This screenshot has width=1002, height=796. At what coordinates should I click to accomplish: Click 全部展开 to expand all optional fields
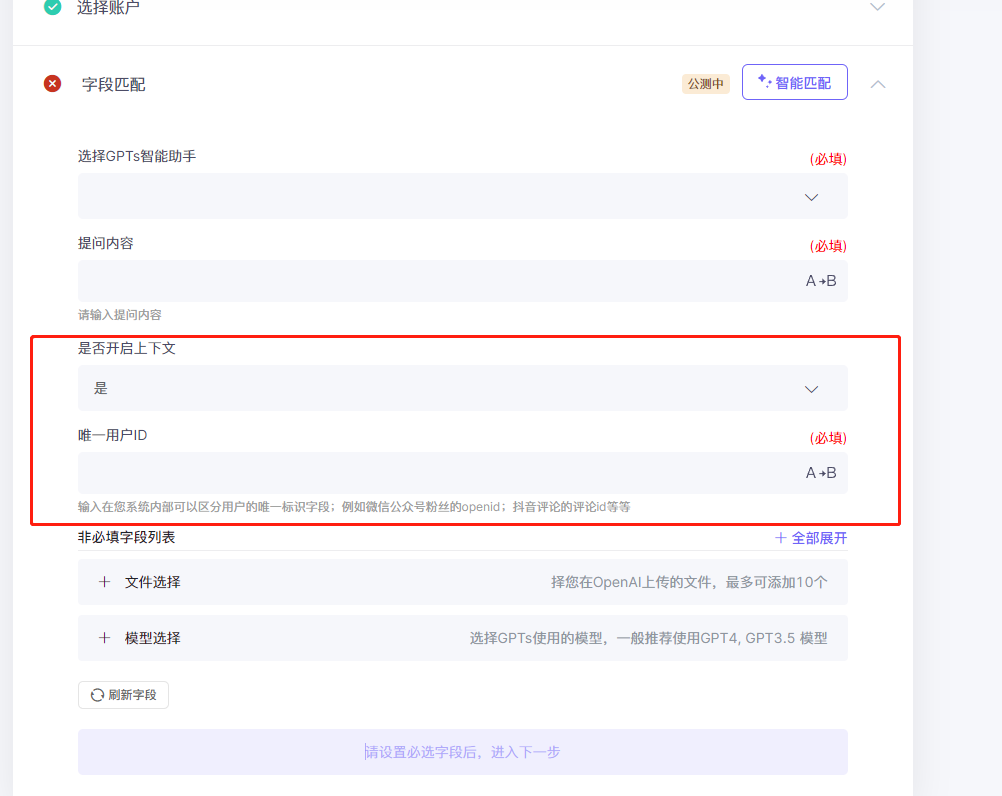click(811, 538)
